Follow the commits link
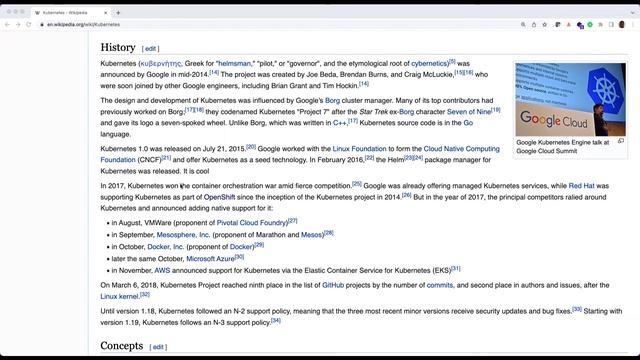This screenshot has height=360, width=640. pos(440,285)
